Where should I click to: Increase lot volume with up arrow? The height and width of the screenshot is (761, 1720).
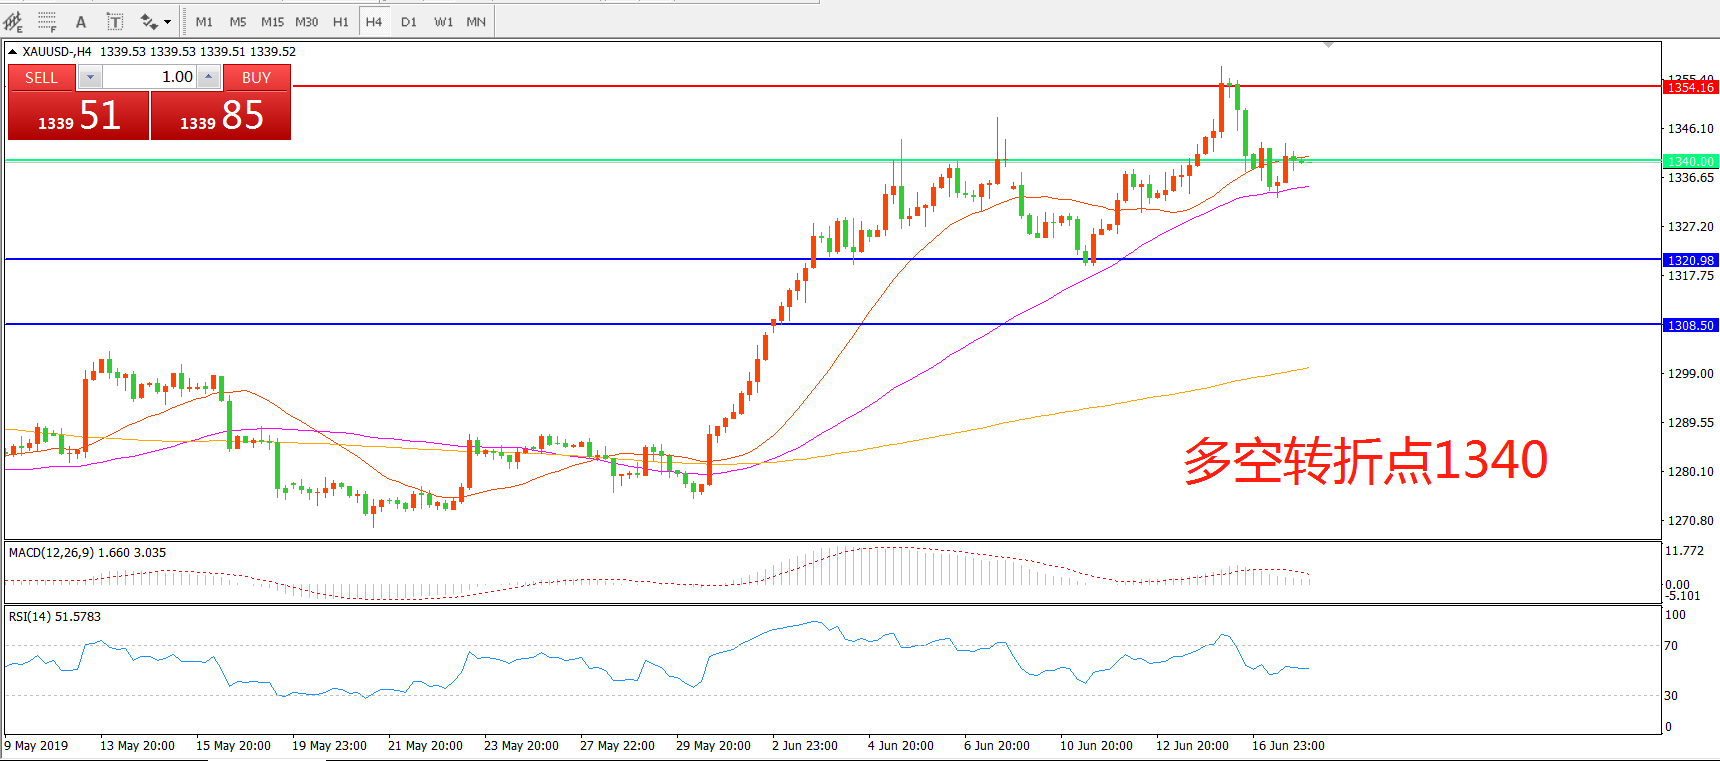pyautogui.click(x=208, y=77)
